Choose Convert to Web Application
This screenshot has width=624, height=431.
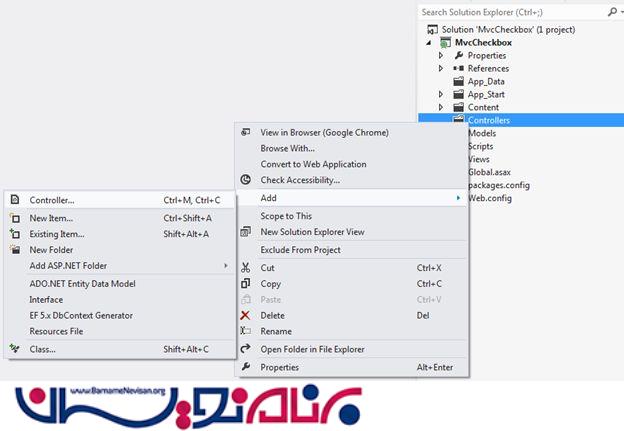click(x=313, y=164)
